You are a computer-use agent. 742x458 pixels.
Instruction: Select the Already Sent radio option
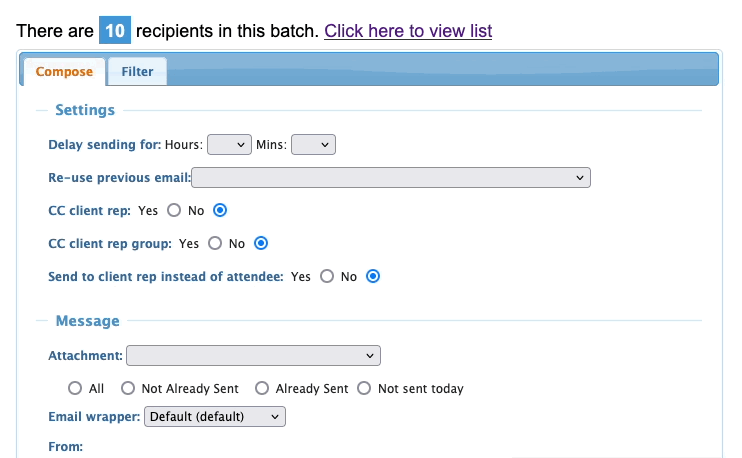(262, 388)
